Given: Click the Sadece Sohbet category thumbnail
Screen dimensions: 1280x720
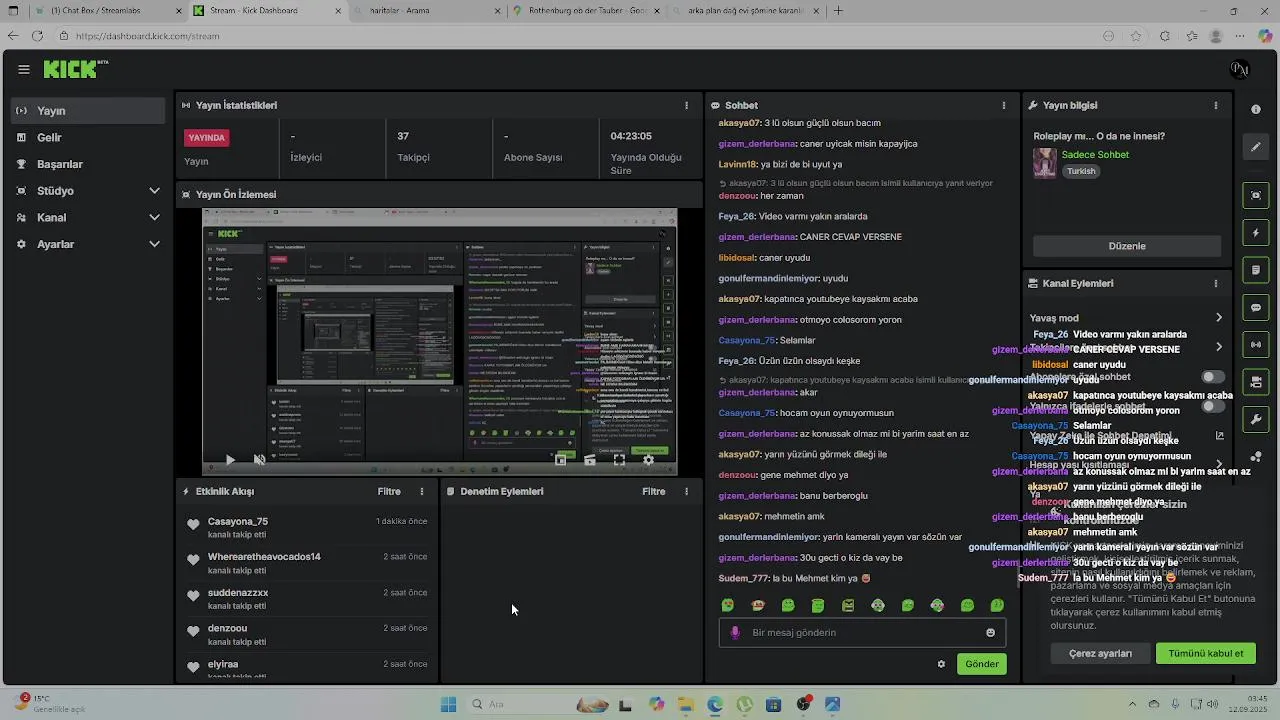Looking at the screenshot, I should point(1044,163).
